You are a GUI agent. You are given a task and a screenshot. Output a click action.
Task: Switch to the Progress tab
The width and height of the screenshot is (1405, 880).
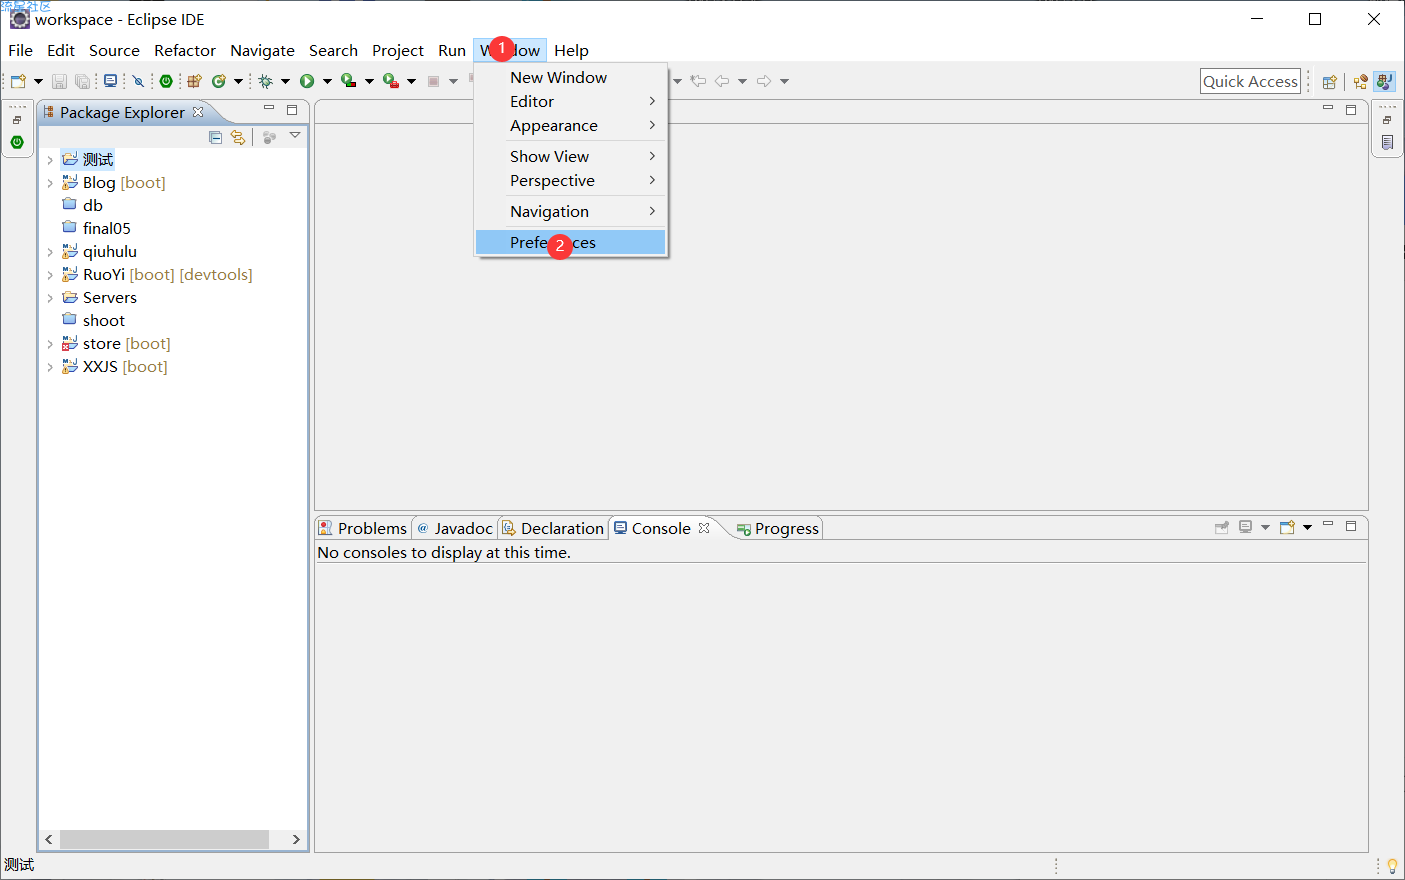tap(778, 528)
